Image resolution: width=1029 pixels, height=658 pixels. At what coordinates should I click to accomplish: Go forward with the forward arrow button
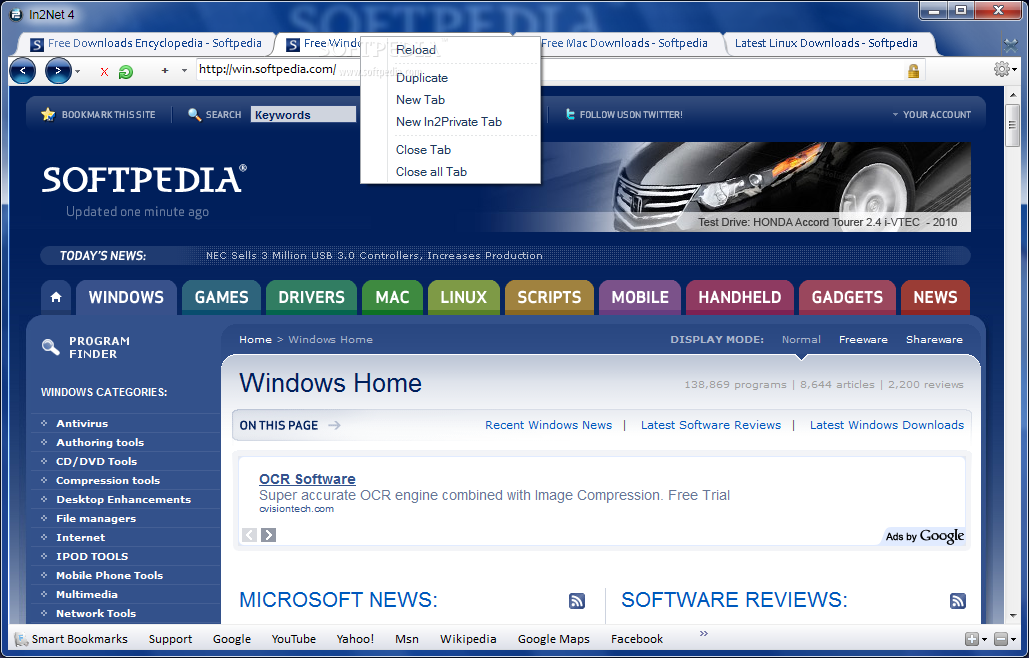pos(58,70)
